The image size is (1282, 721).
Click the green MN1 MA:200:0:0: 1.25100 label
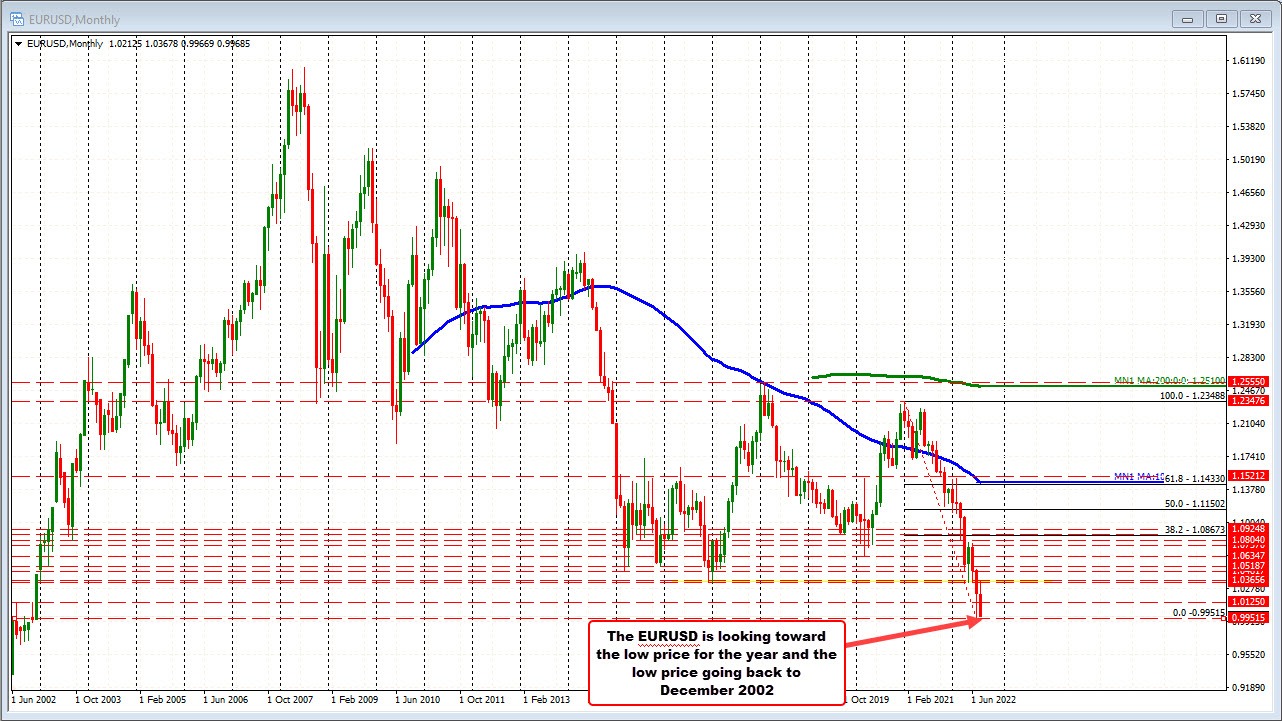(x=1170, y=381)
